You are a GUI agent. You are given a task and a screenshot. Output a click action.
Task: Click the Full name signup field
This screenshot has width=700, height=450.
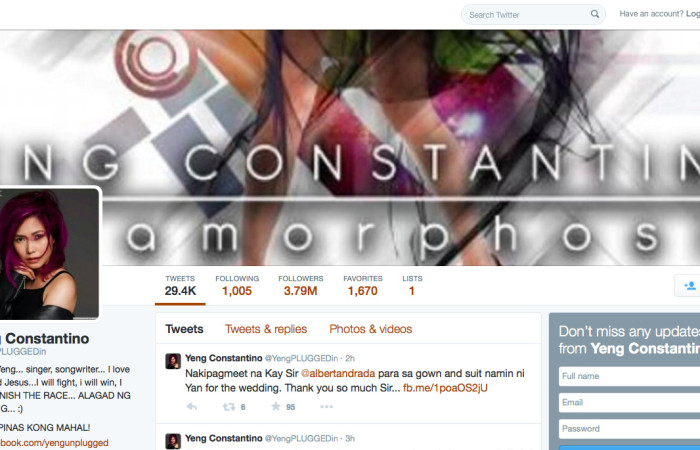(629, 376)
